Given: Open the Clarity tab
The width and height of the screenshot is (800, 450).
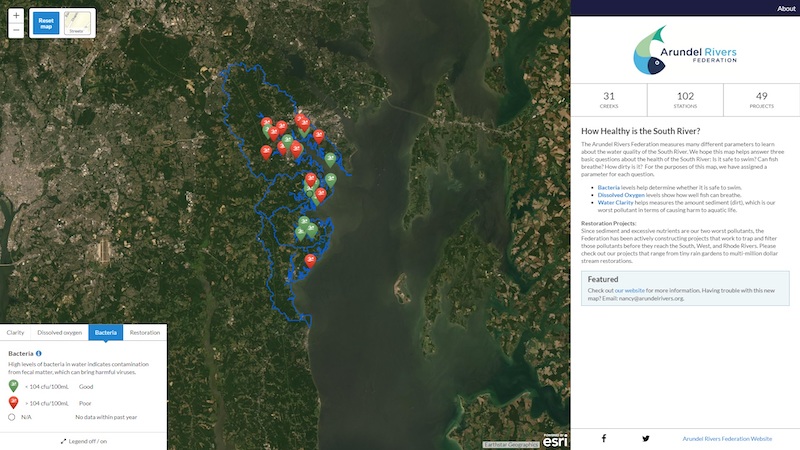Looking at the screenshot, I should [15, 332].
